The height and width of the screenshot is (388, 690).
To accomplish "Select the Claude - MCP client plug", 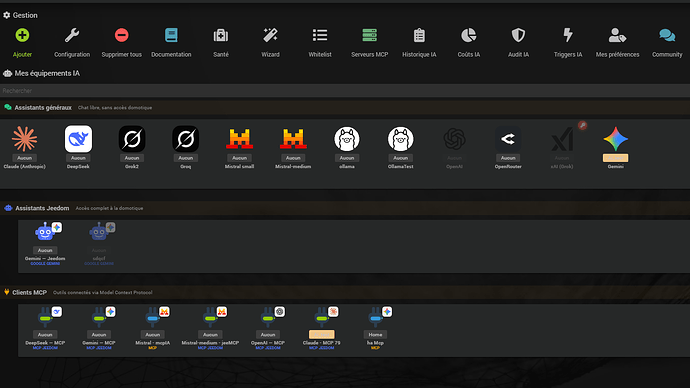I will point(322,328).
